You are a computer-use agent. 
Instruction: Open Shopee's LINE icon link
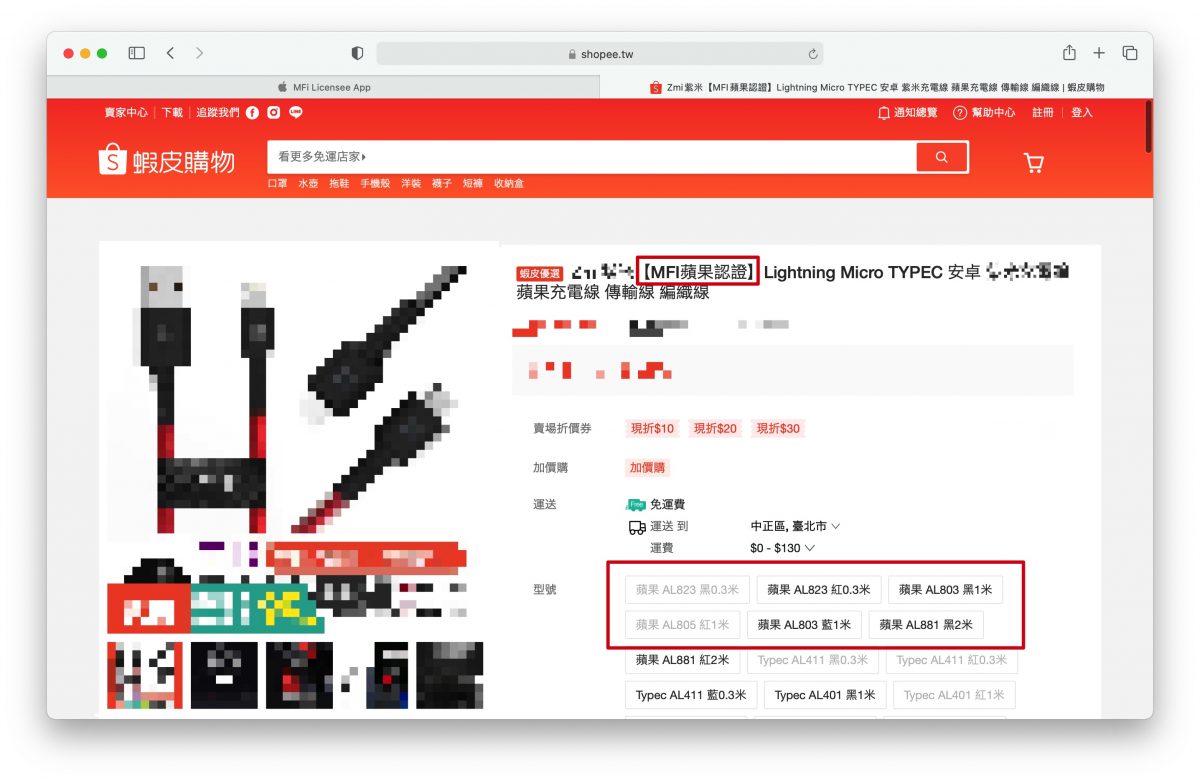click(294, 113)
